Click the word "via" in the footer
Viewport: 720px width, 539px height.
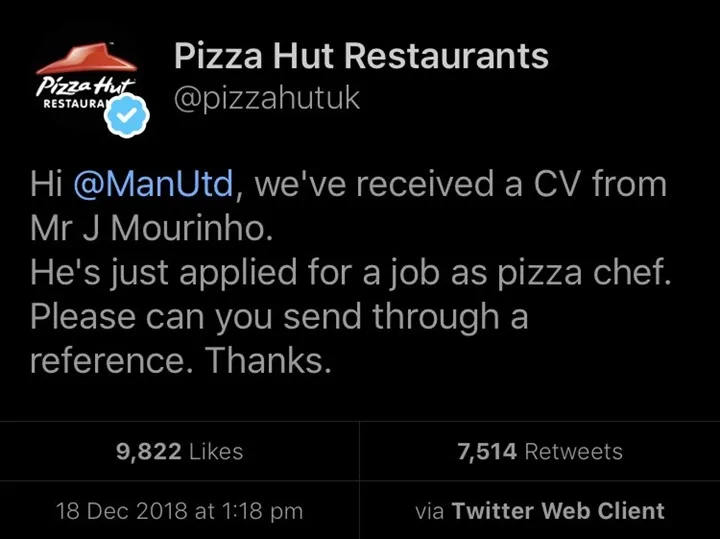click(429, 511)
